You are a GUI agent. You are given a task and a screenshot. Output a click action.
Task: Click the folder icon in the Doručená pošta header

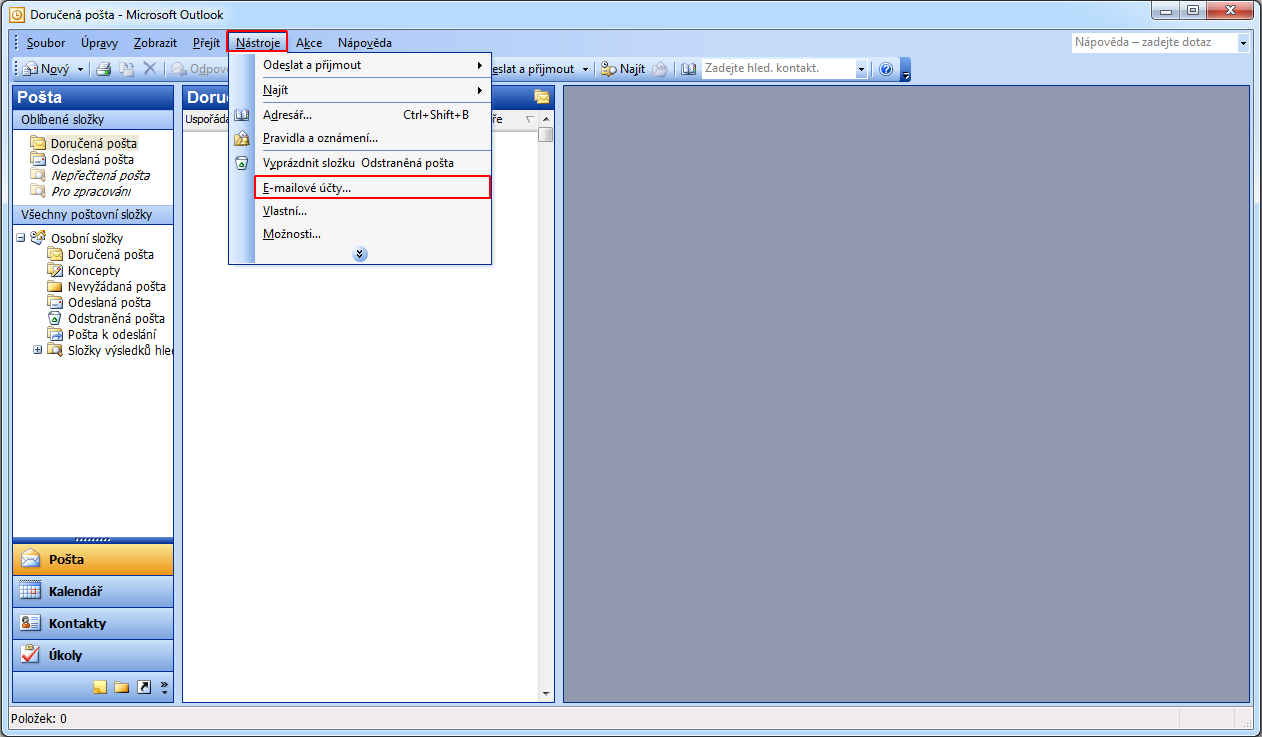(542, 97)
